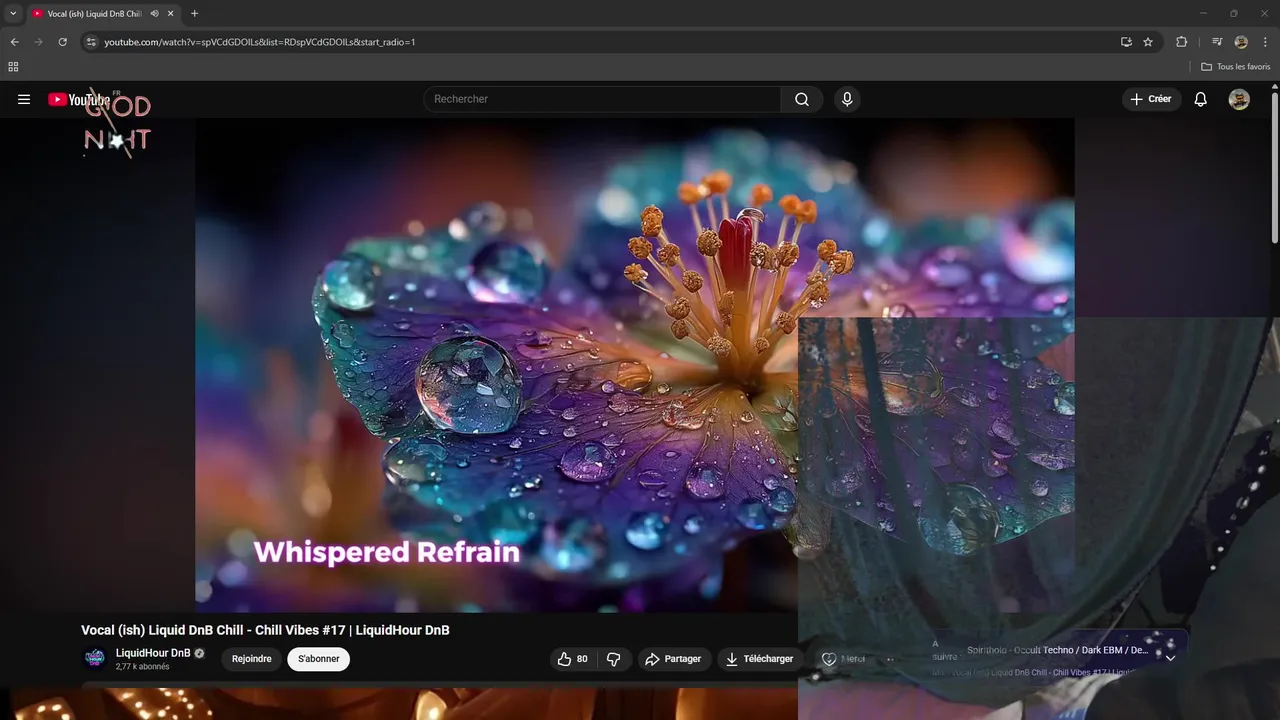
Task: Go to the YouTube home logo
Action: coord(79,99)
